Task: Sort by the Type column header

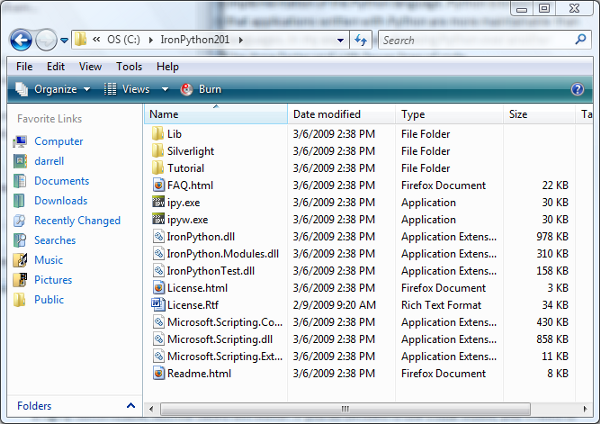Action: (x=449, y=114)
